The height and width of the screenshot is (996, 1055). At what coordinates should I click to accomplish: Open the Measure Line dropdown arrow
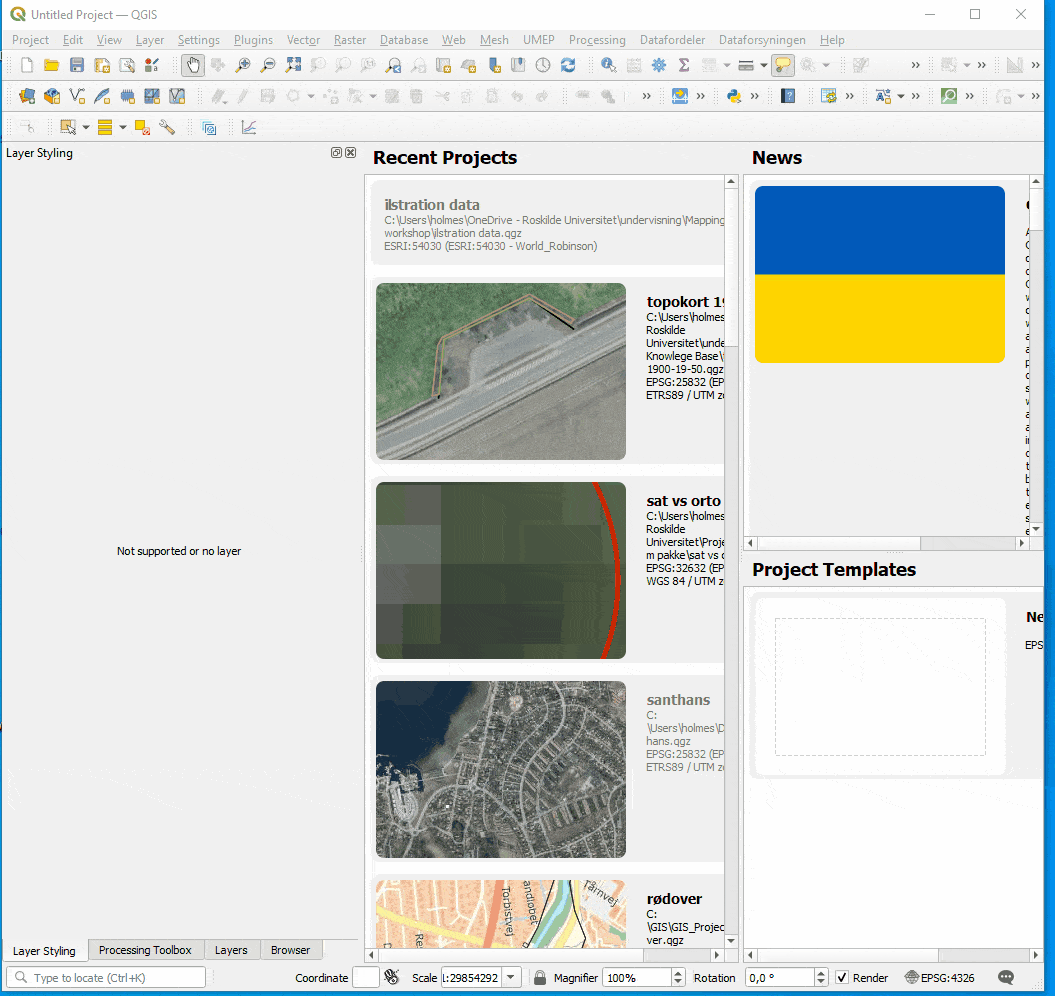764,65
